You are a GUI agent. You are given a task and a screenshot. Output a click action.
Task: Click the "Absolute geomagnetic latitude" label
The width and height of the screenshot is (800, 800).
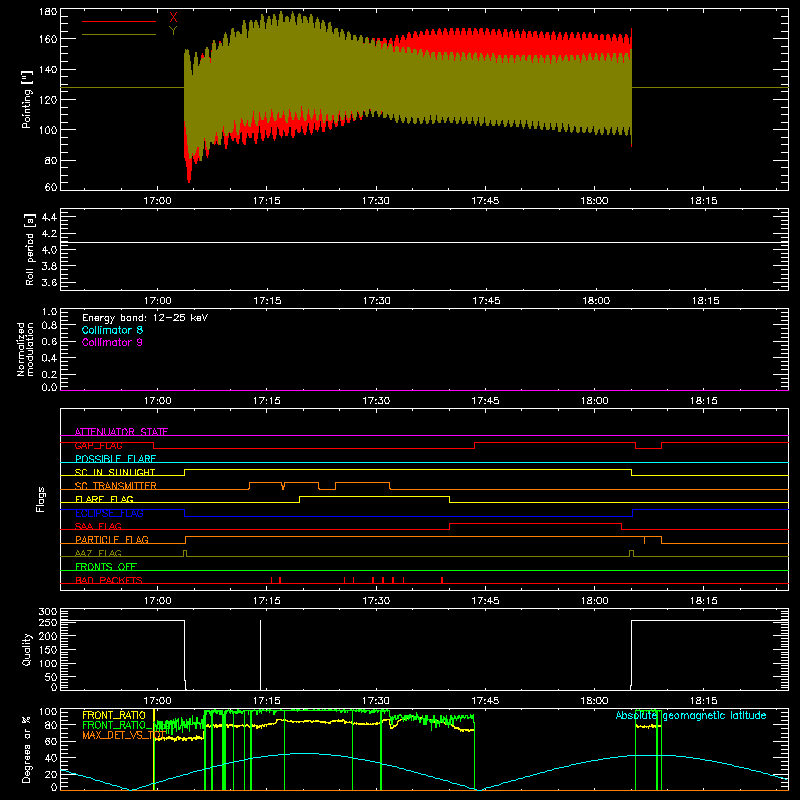coord(691,715)
